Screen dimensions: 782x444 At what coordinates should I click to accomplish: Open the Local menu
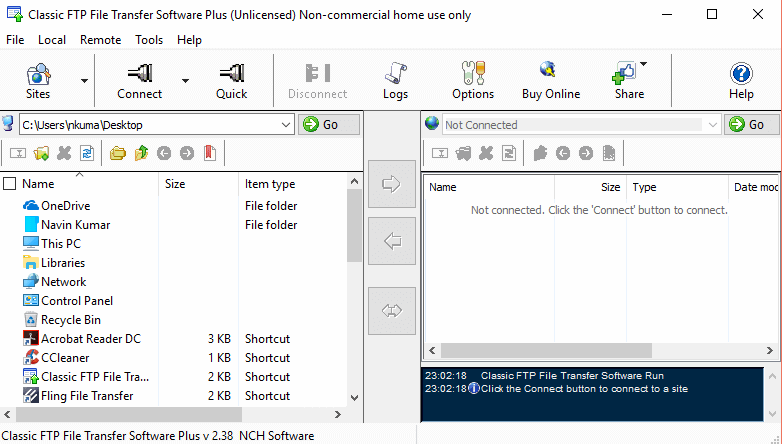pyautogui.click(x=52, y=40)
